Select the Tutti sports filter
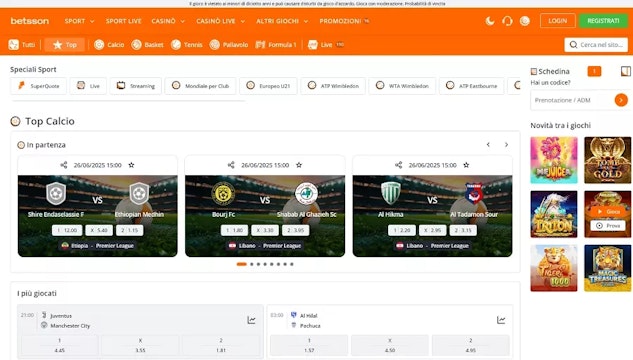This screenshot has width=633, height=360. [x=22, y=45]
